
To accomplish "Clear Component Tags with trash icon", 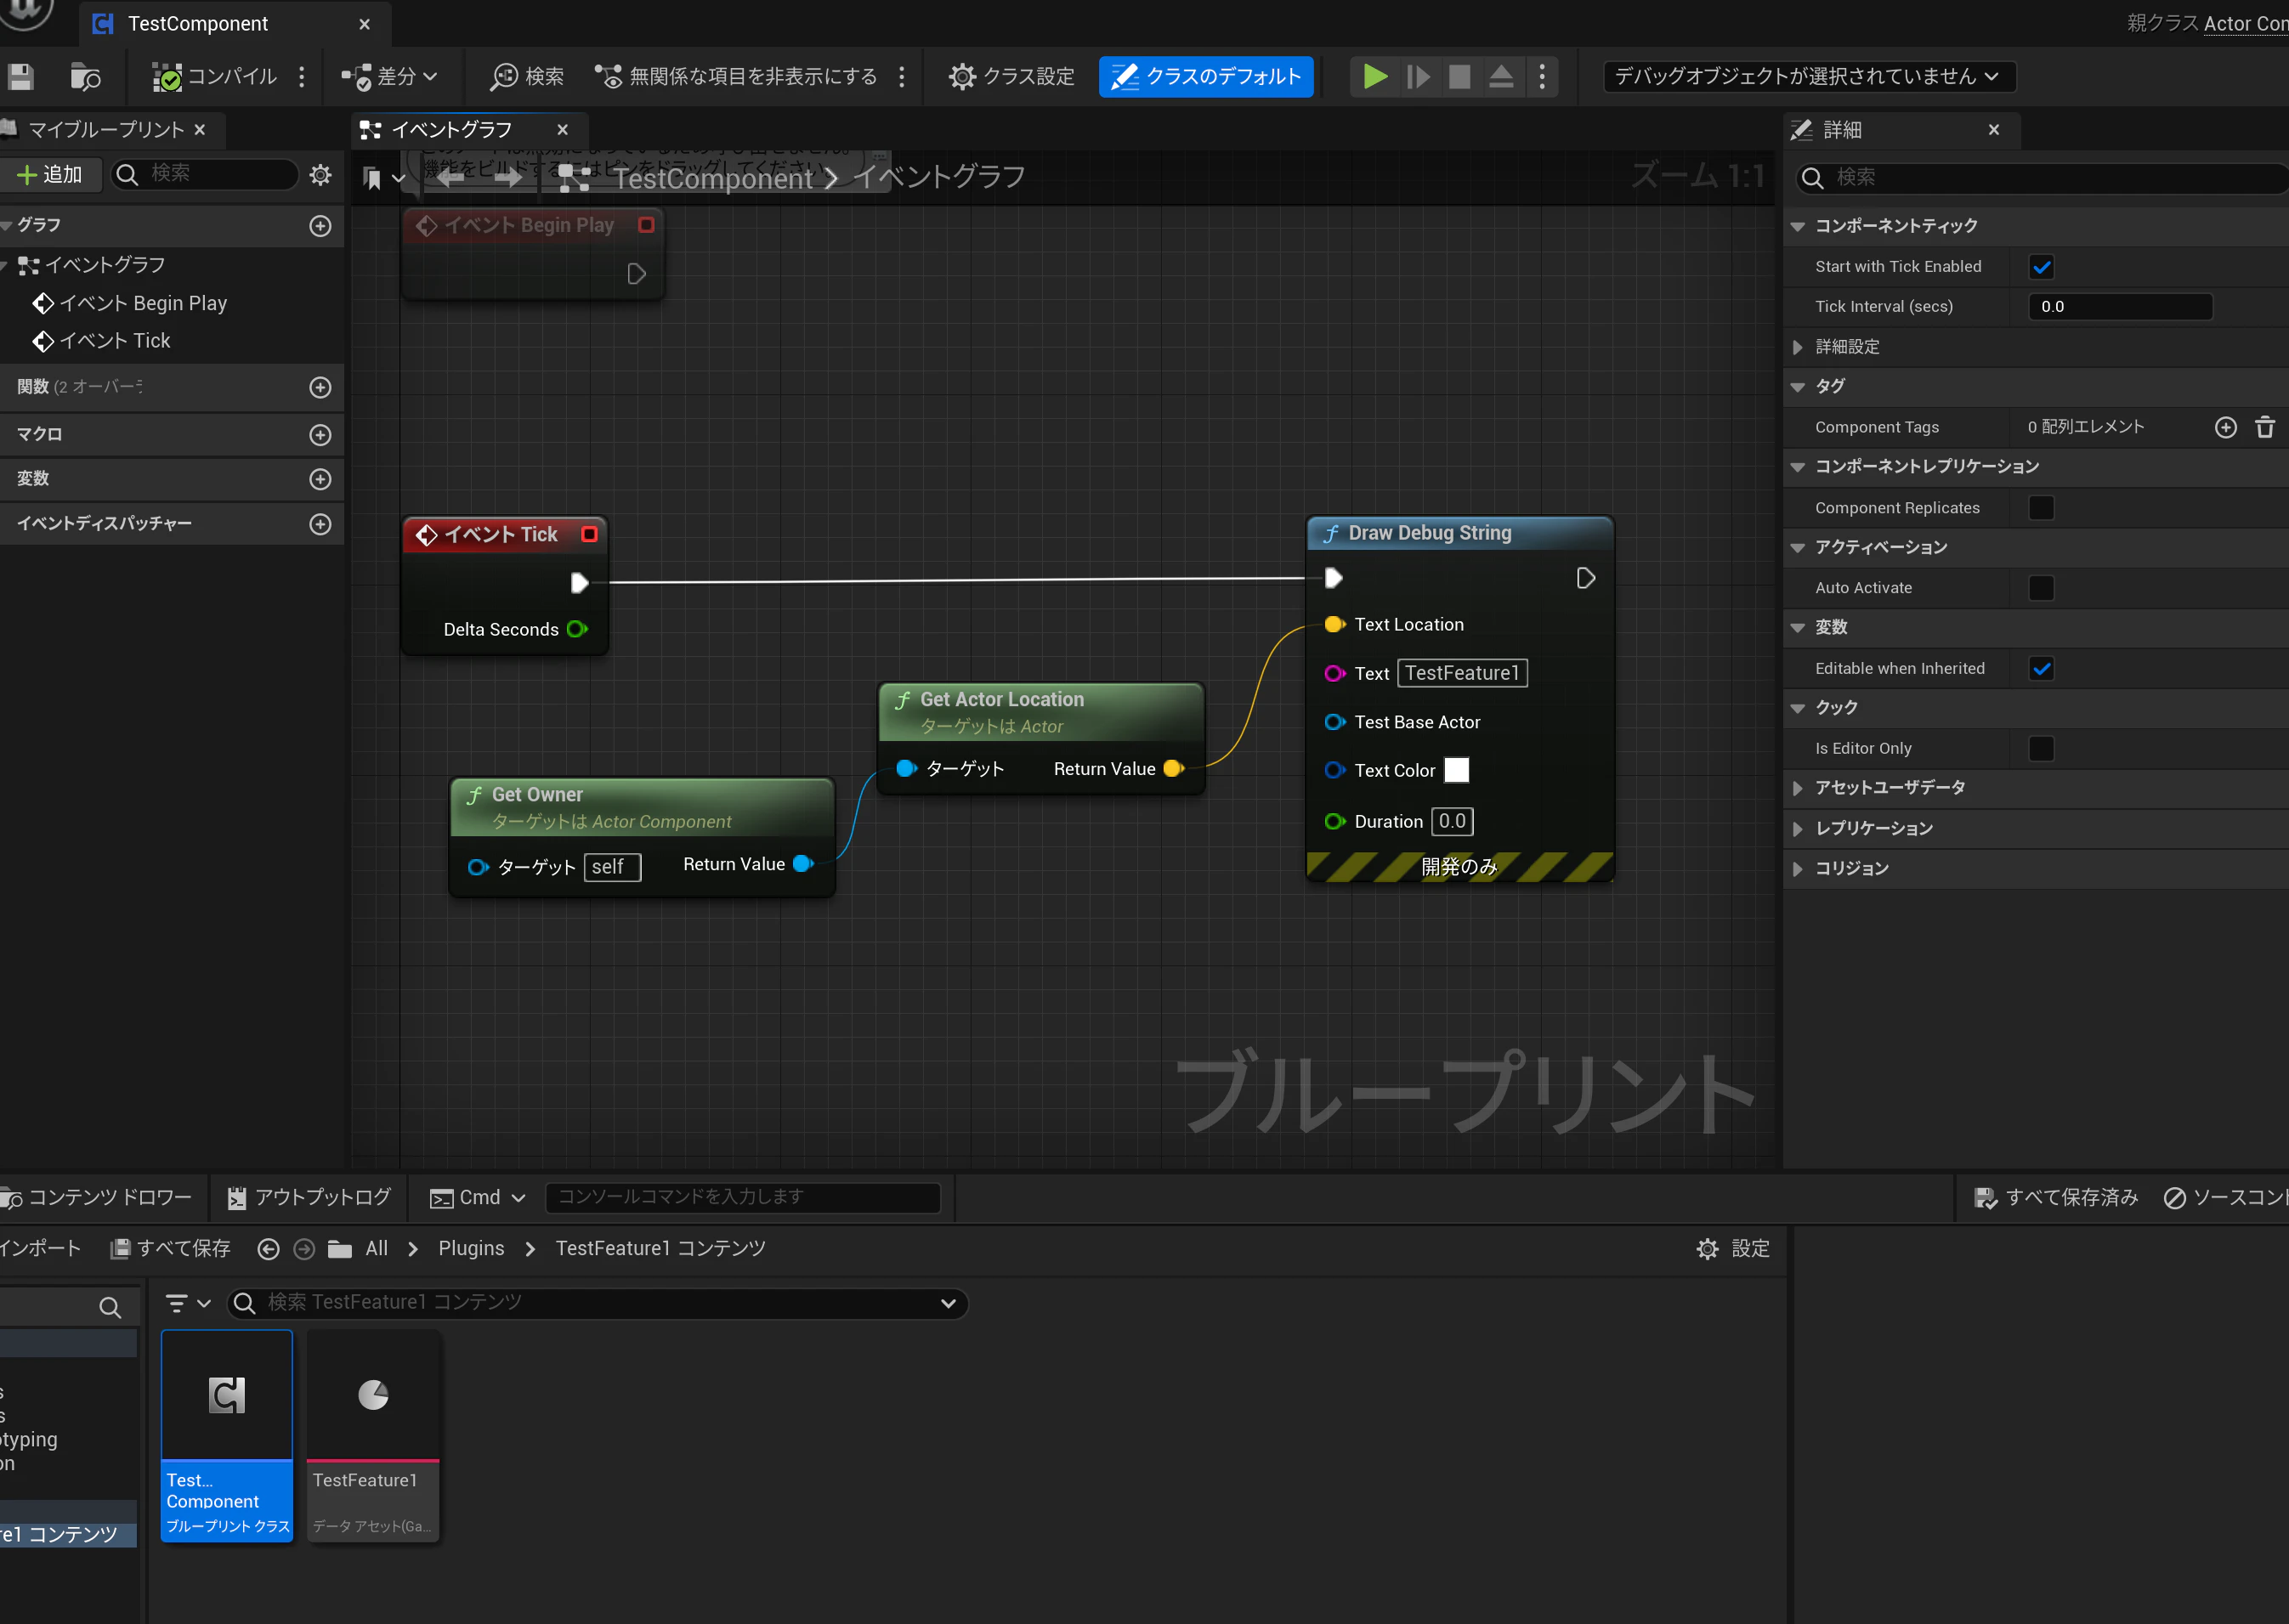I will click(2265, 427).
